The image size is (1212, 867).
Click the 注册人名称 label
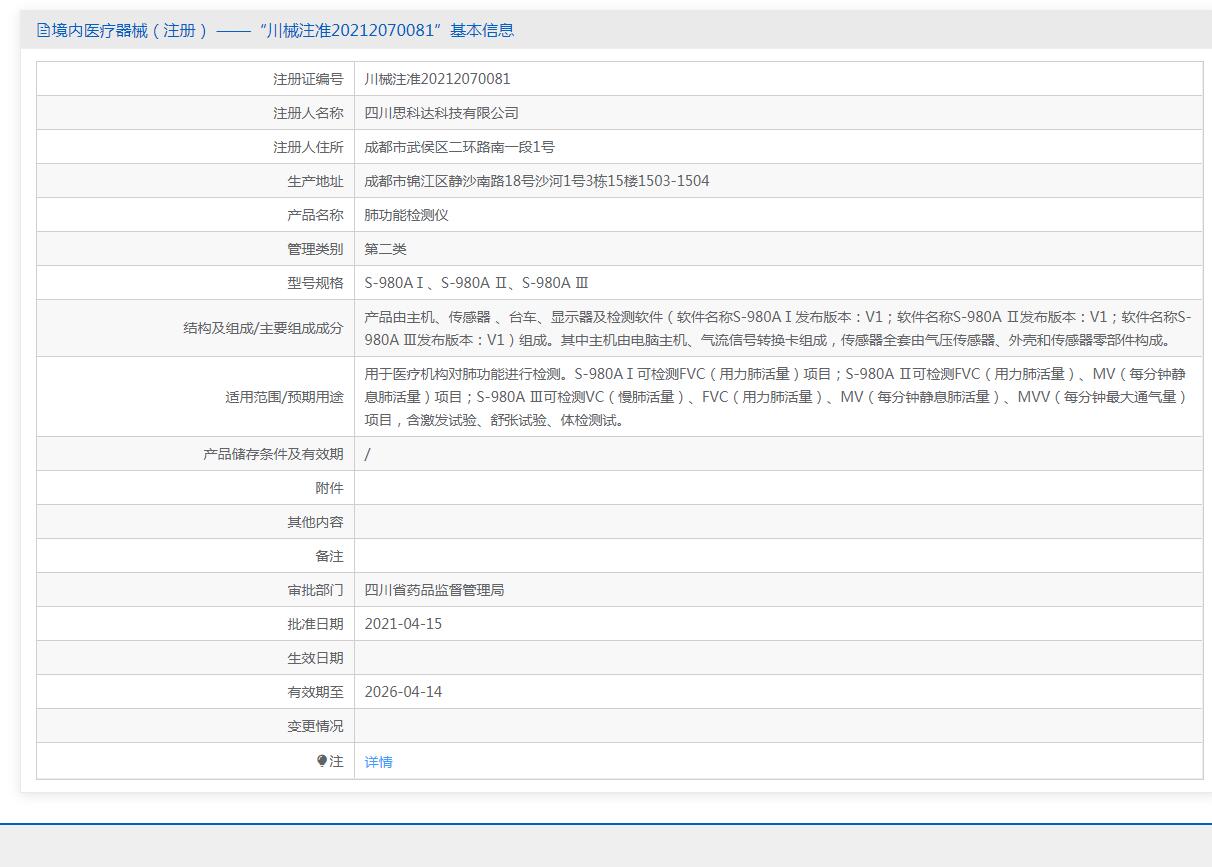click(308, 113)
